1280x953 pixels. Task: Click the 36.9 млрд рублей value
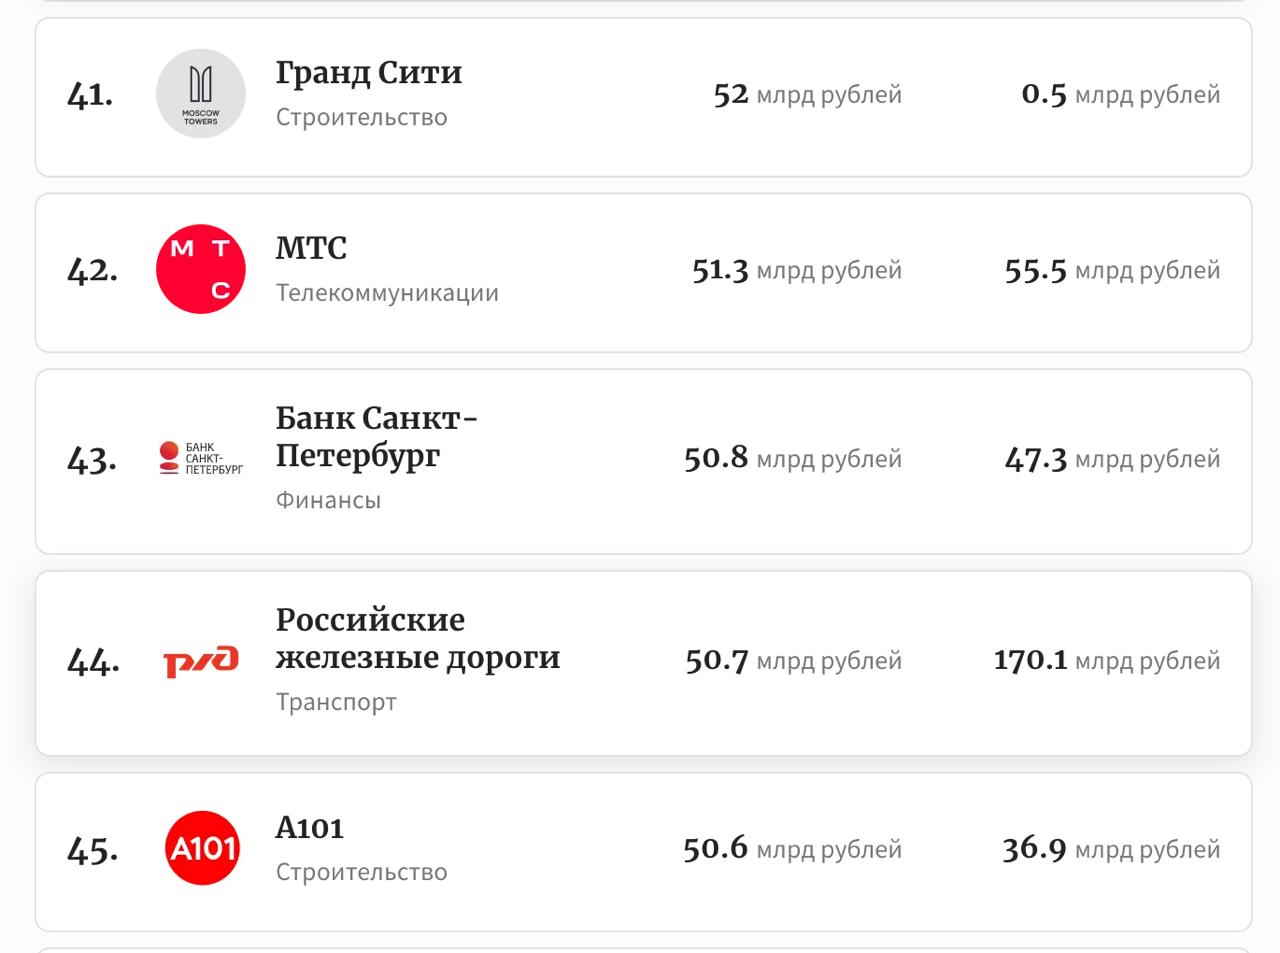1112,849
